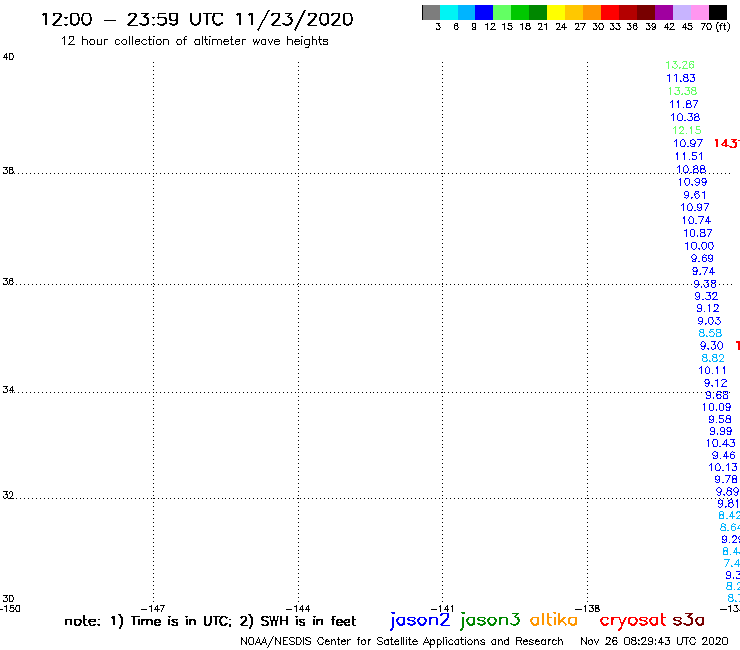
Task: Click the latitude axis label 40
Action: coord(8,57)
